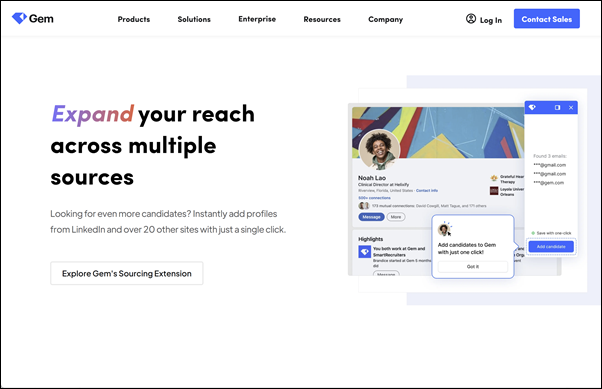The height and width of the screenshot is (389, 602).
Task: Click the avatar icon in the tooltip
Action: (x=444, y=230)
